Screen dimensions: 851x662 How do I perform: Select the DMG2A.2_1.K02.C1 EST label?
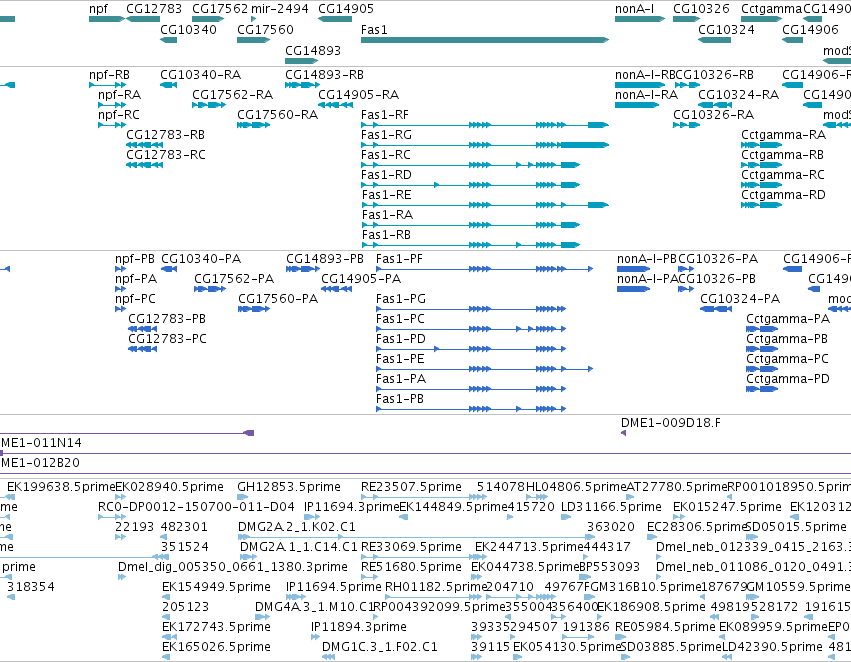pos(297,527)
